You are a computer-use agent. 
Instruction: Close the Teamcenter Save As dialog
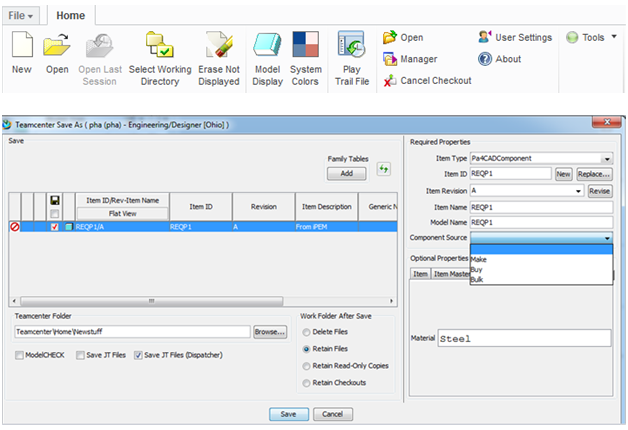click(606, 122)
